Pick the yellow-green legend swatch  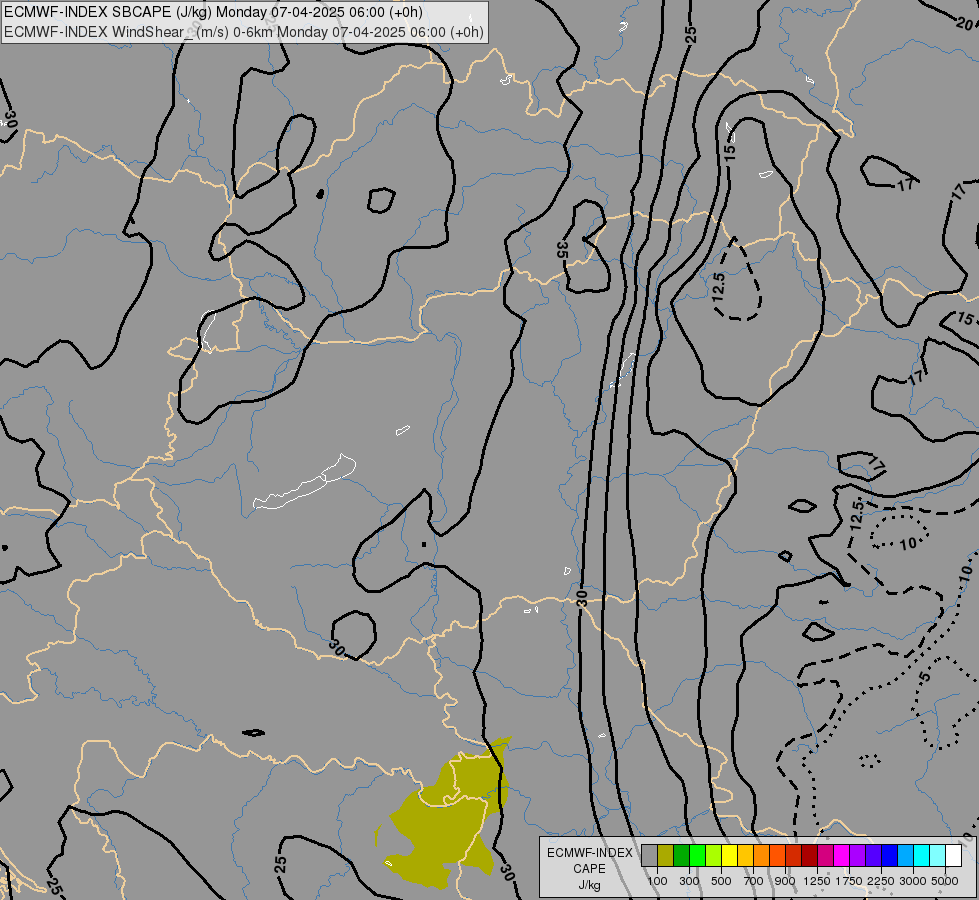click(x=713, y=855)
